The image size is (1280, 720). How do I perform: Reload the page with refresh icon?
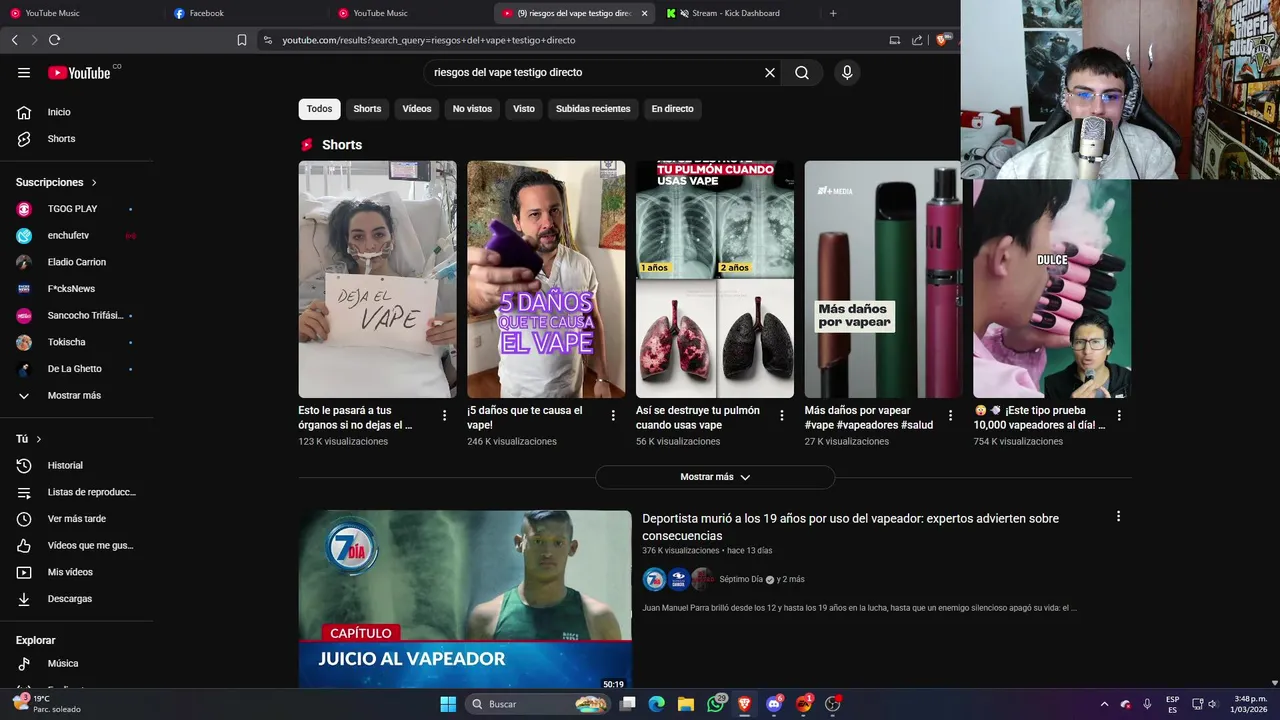point(54,40)
